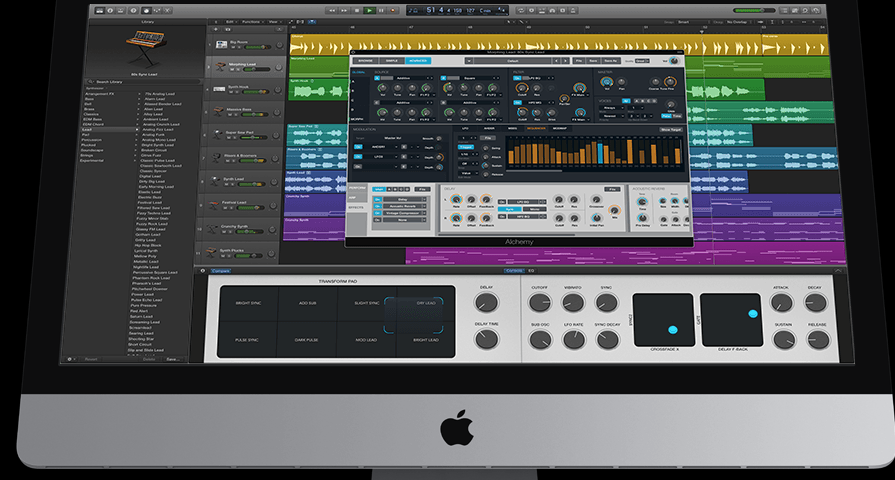The height and width of the screenshot is (480, 895).
Task: Expand the Lead category in Library
Action: coord(88,129)
